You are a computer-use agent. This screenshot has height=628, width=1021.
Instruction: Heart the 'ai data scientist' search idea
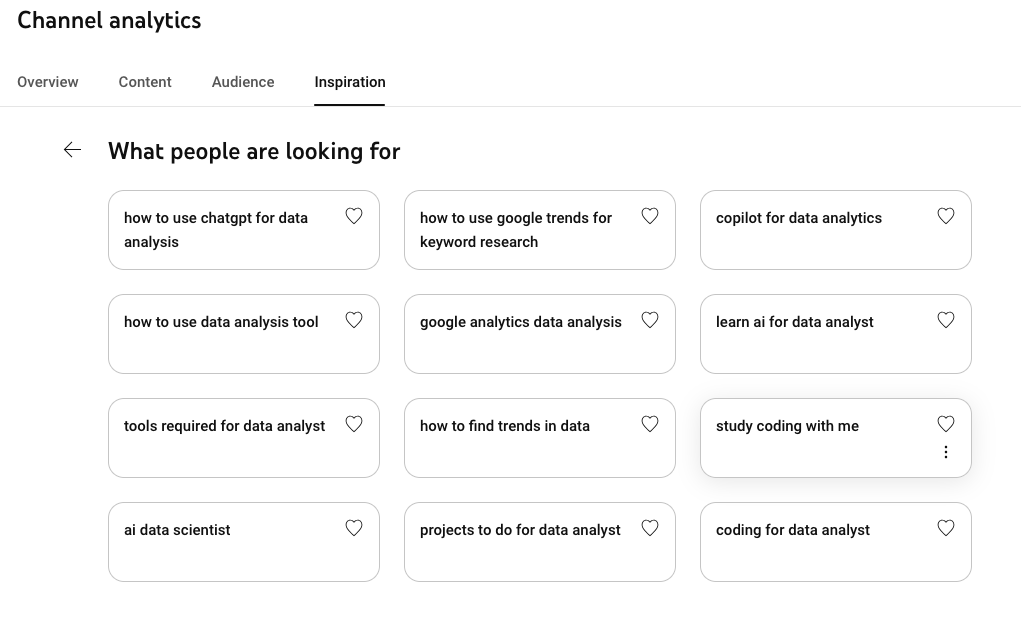pyautogui.click(x=354, y=528)
